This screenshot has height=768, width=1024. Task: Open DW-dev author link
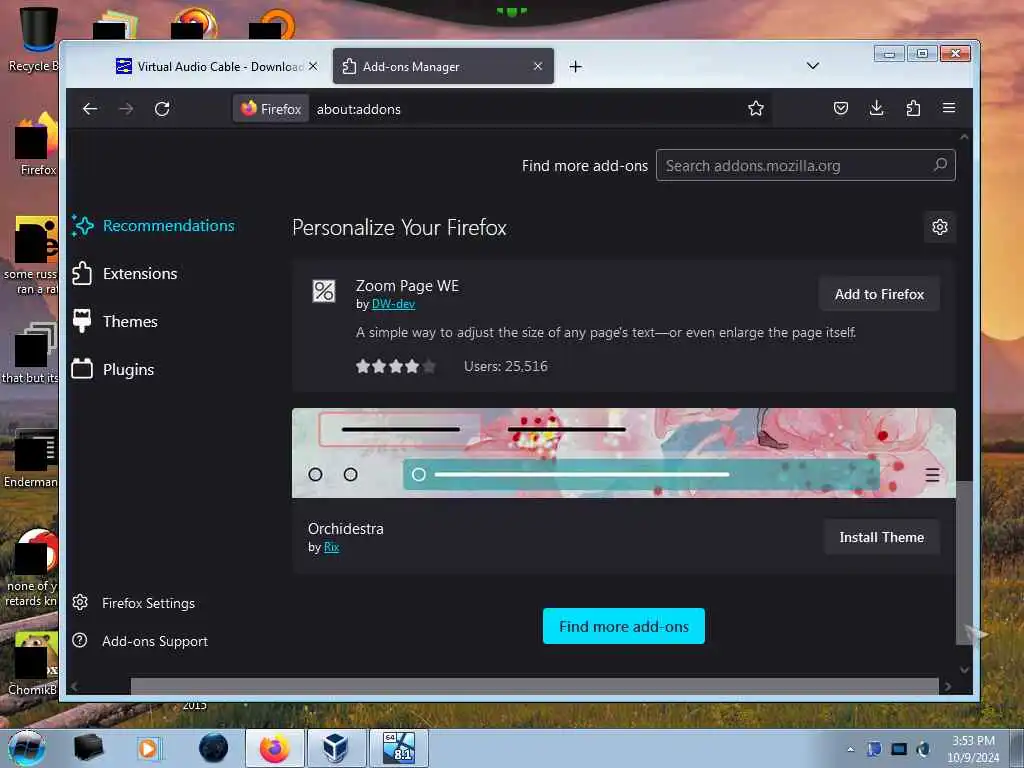click(393, 304)
